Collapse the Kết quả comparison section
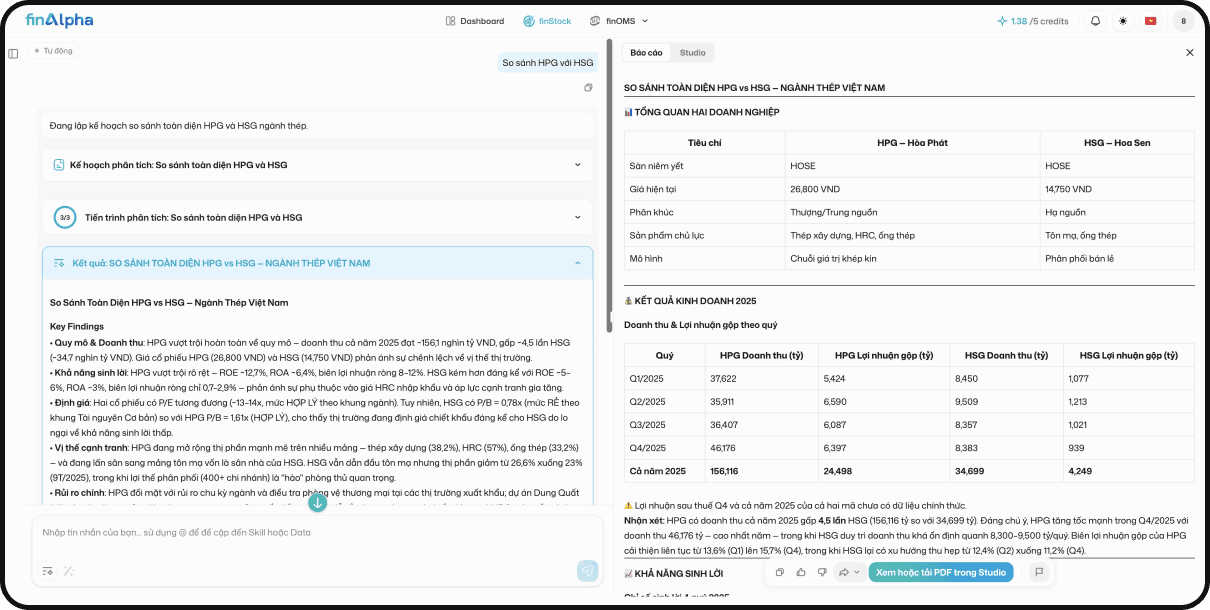Image resolution: width=1210 pixels, height=610 pixels. pos(578,261)
